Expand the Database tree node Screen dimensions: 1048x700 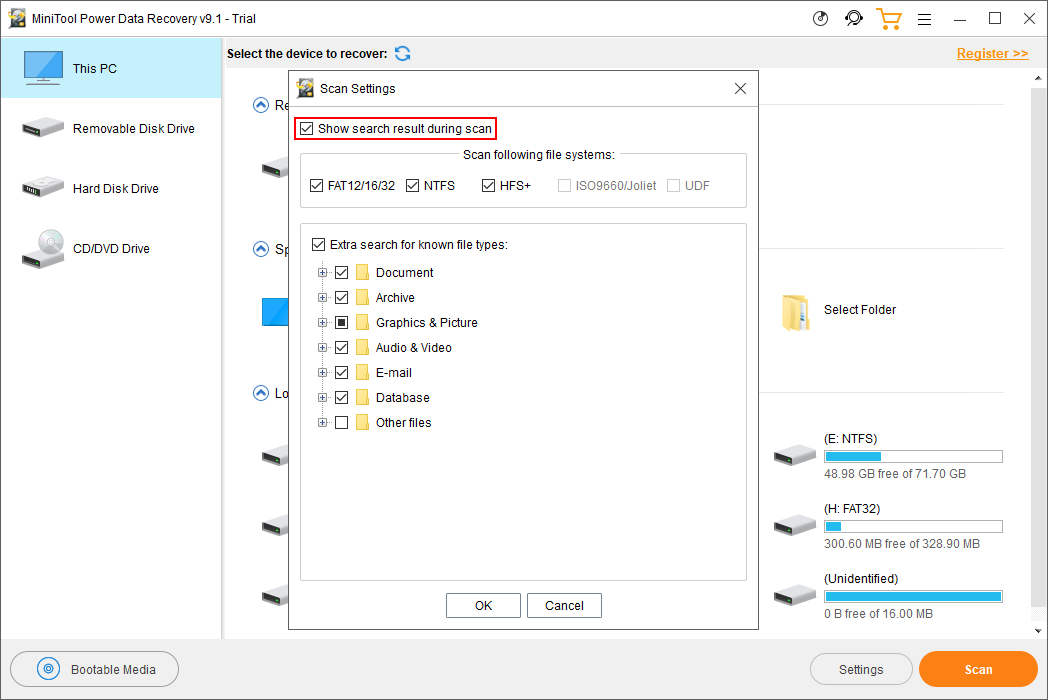pyautogui.click(x=322, y=397)
